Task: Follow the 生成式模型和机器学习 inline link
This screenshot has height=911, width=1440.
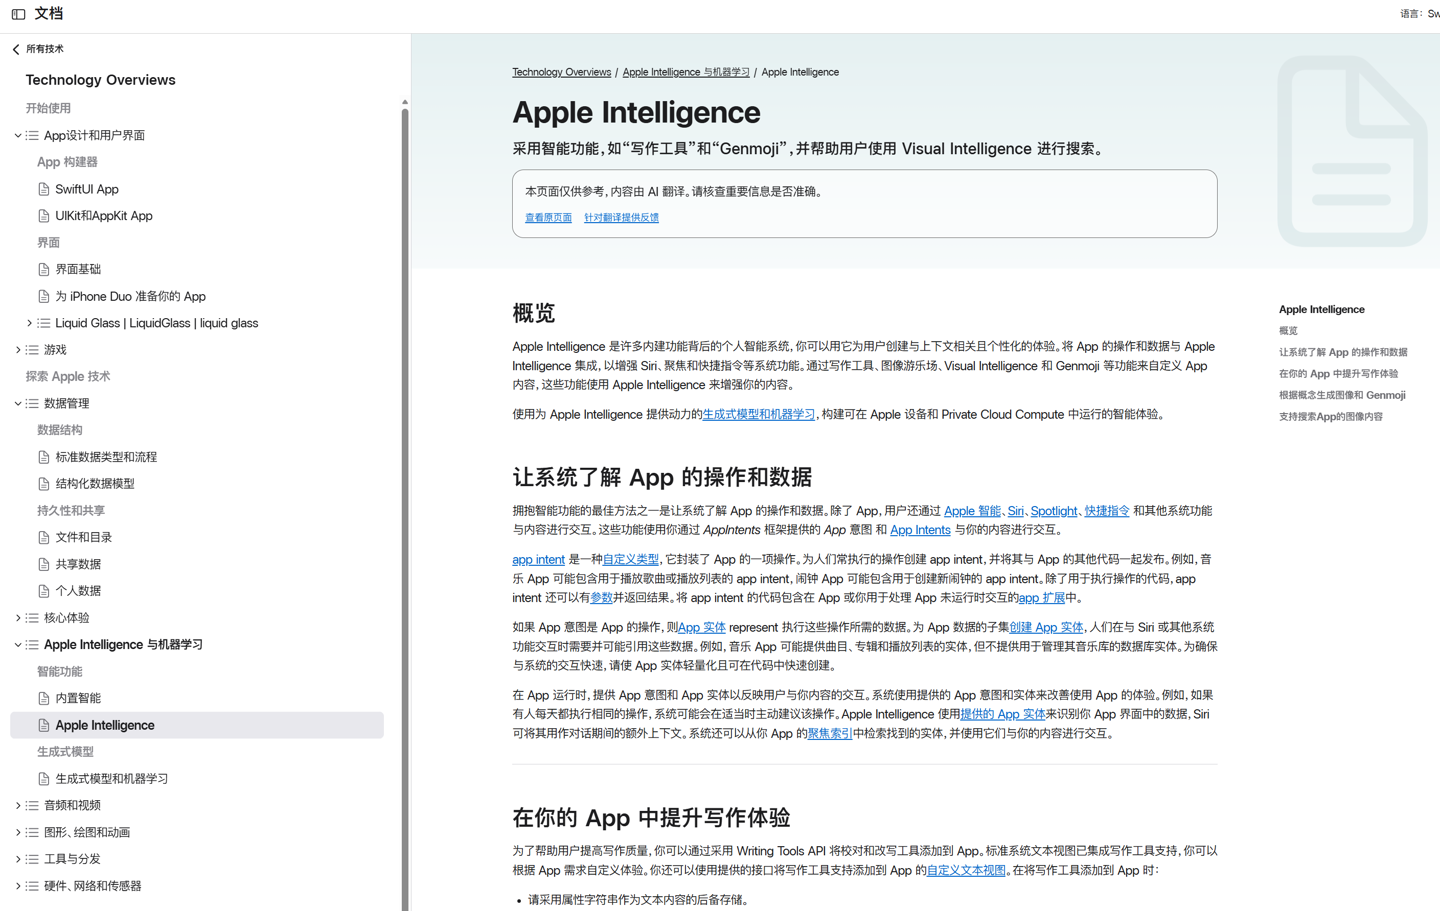Action: [758, 414]
